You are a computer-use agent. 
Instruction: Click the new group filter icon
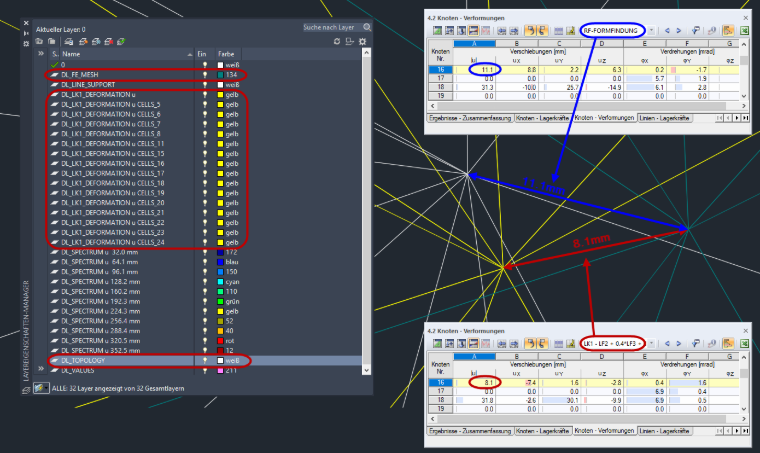(51, 42)
